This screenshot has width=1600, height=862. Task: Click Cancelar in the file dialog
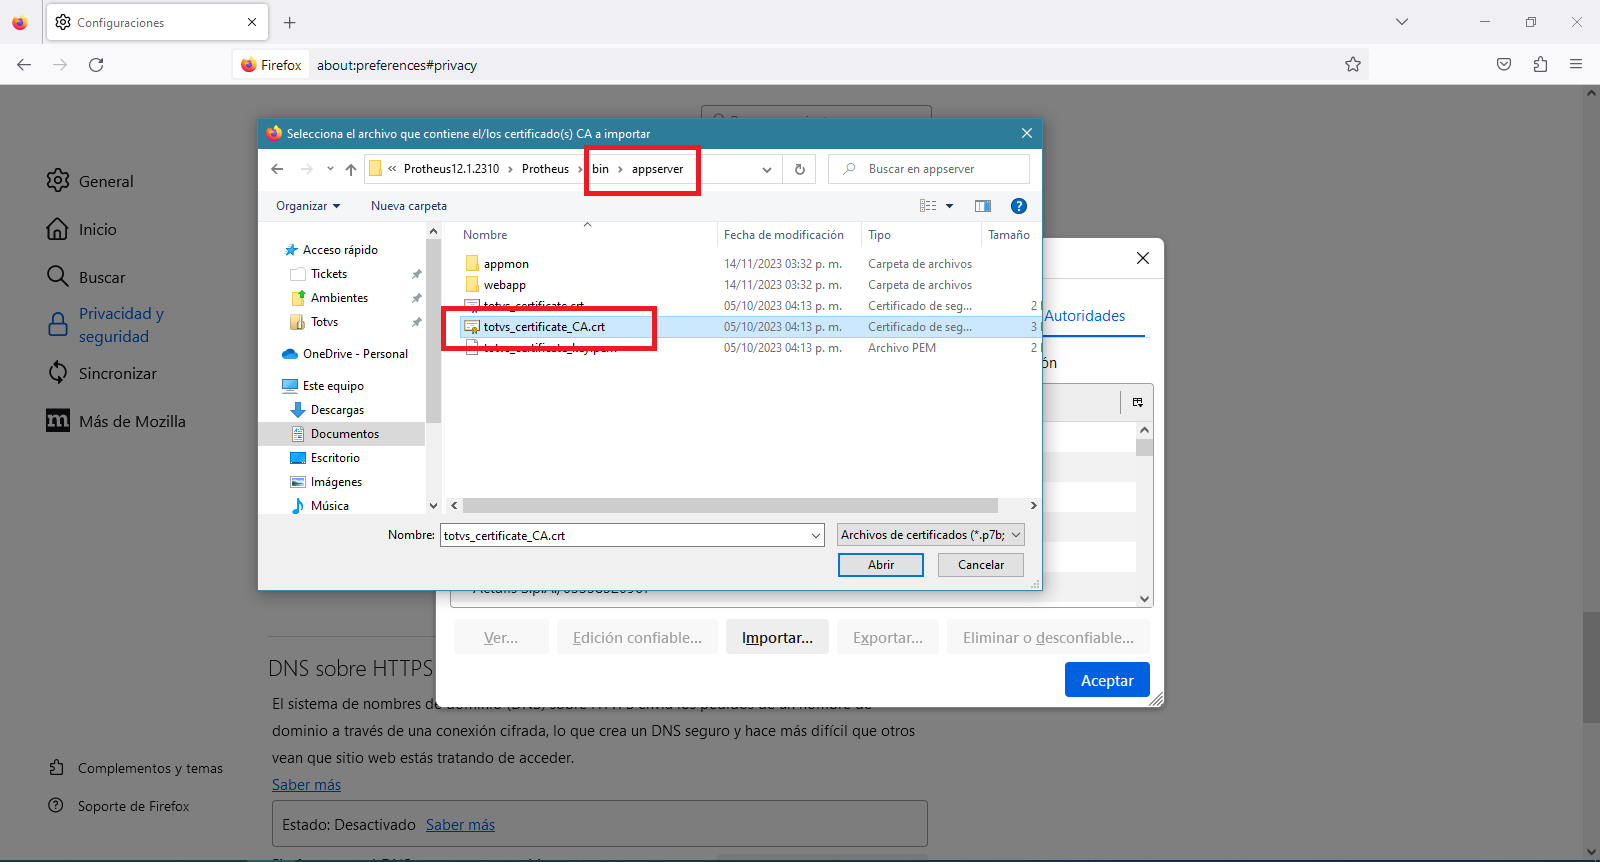coord(981,565)
